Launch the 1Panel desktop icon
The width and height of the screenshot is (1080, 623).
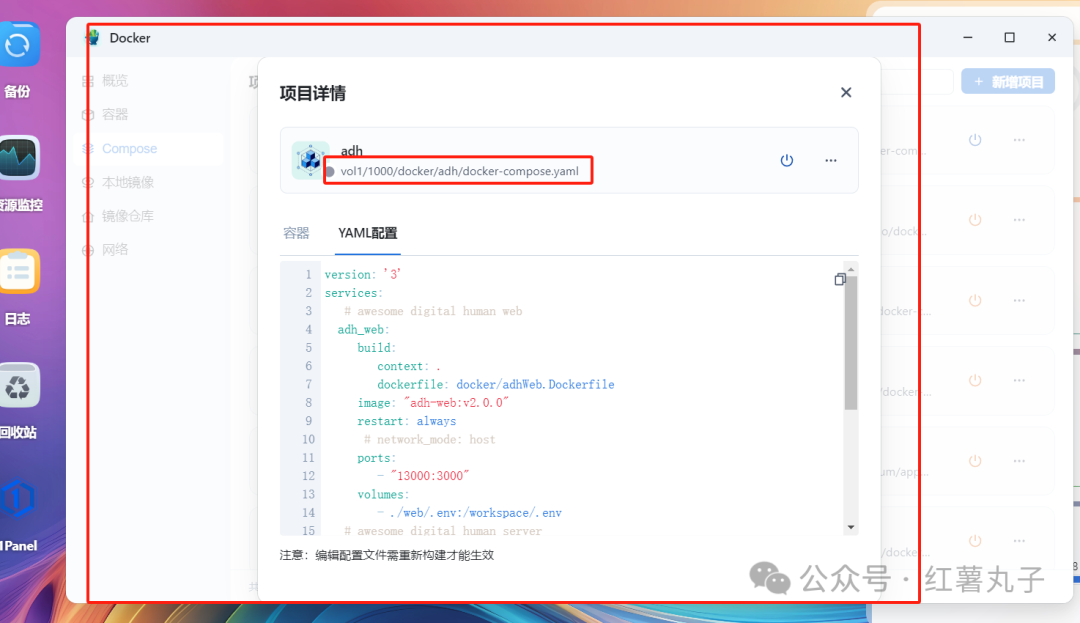[18, 499]
